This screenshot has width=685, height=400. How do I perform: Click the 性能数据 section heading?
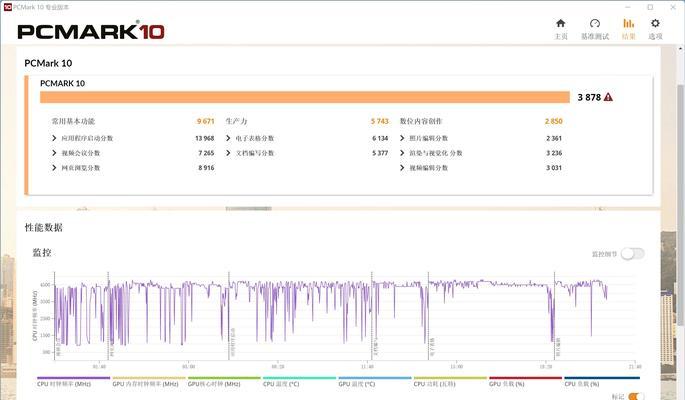[x=44, y=228]
